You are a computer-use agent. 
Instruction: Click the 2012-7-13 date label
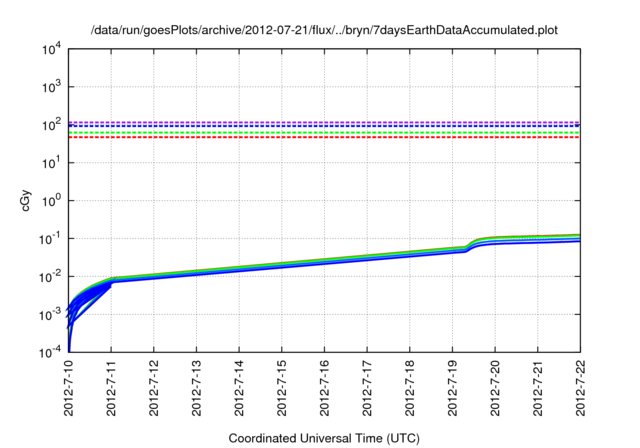pos(197,388)
